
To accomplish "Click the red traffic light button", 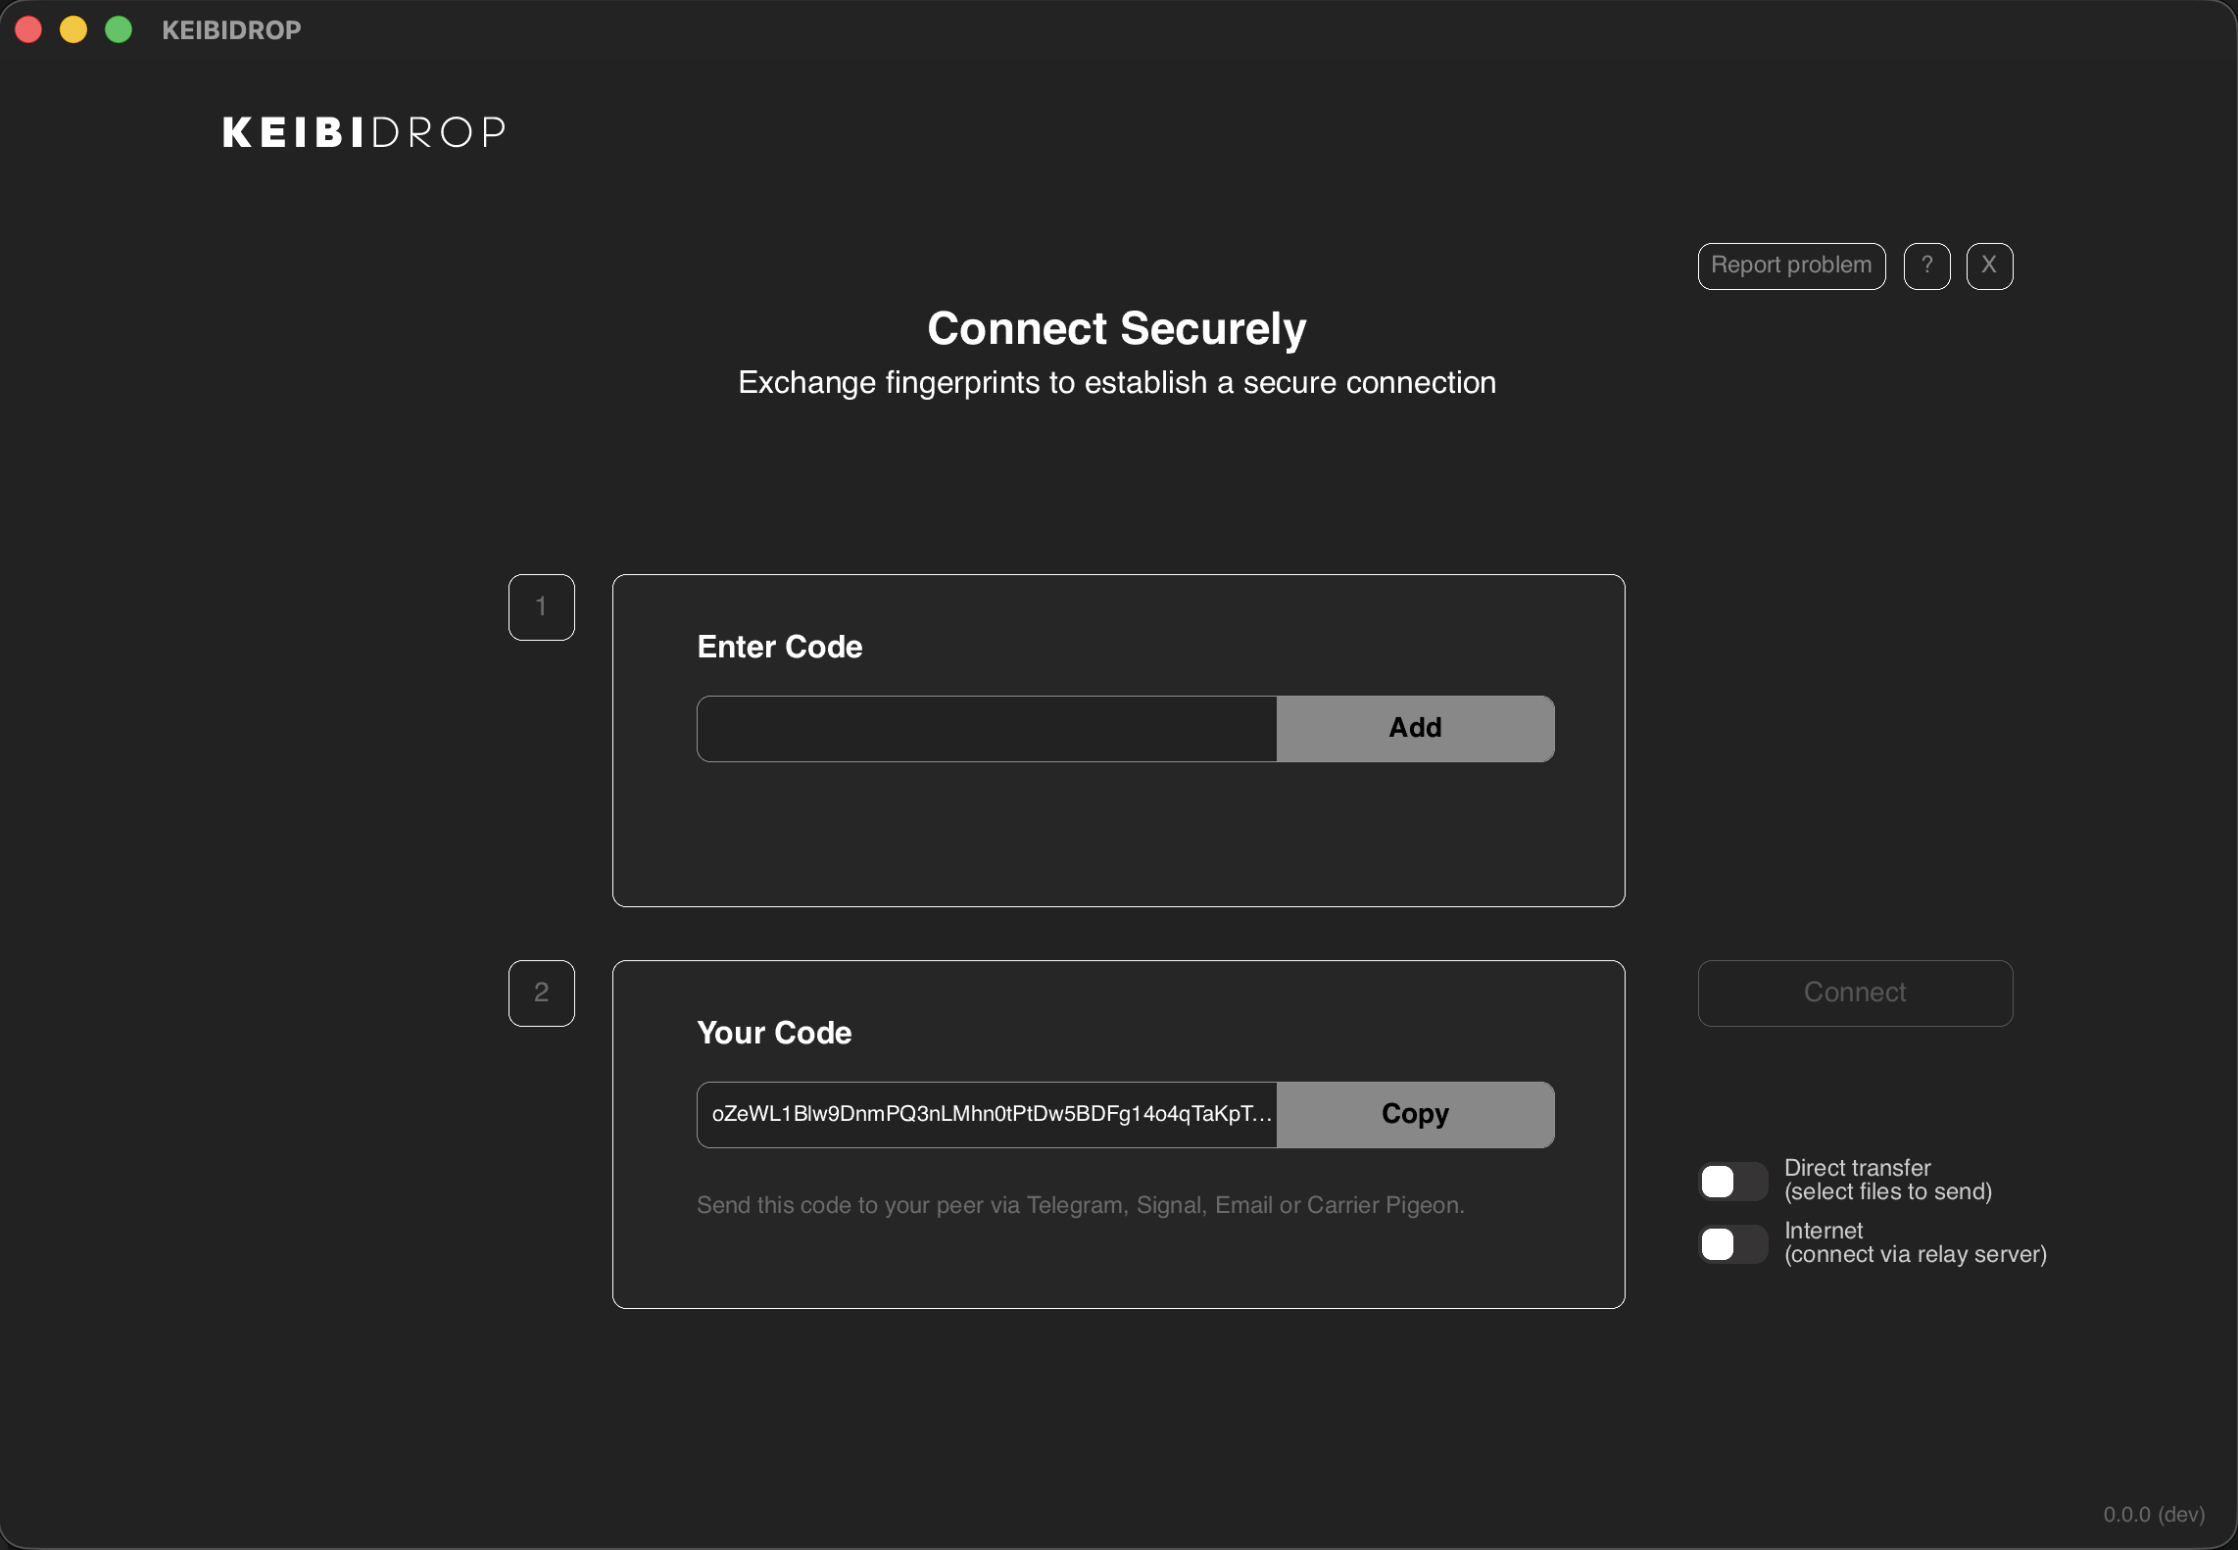I will point(28,29).
